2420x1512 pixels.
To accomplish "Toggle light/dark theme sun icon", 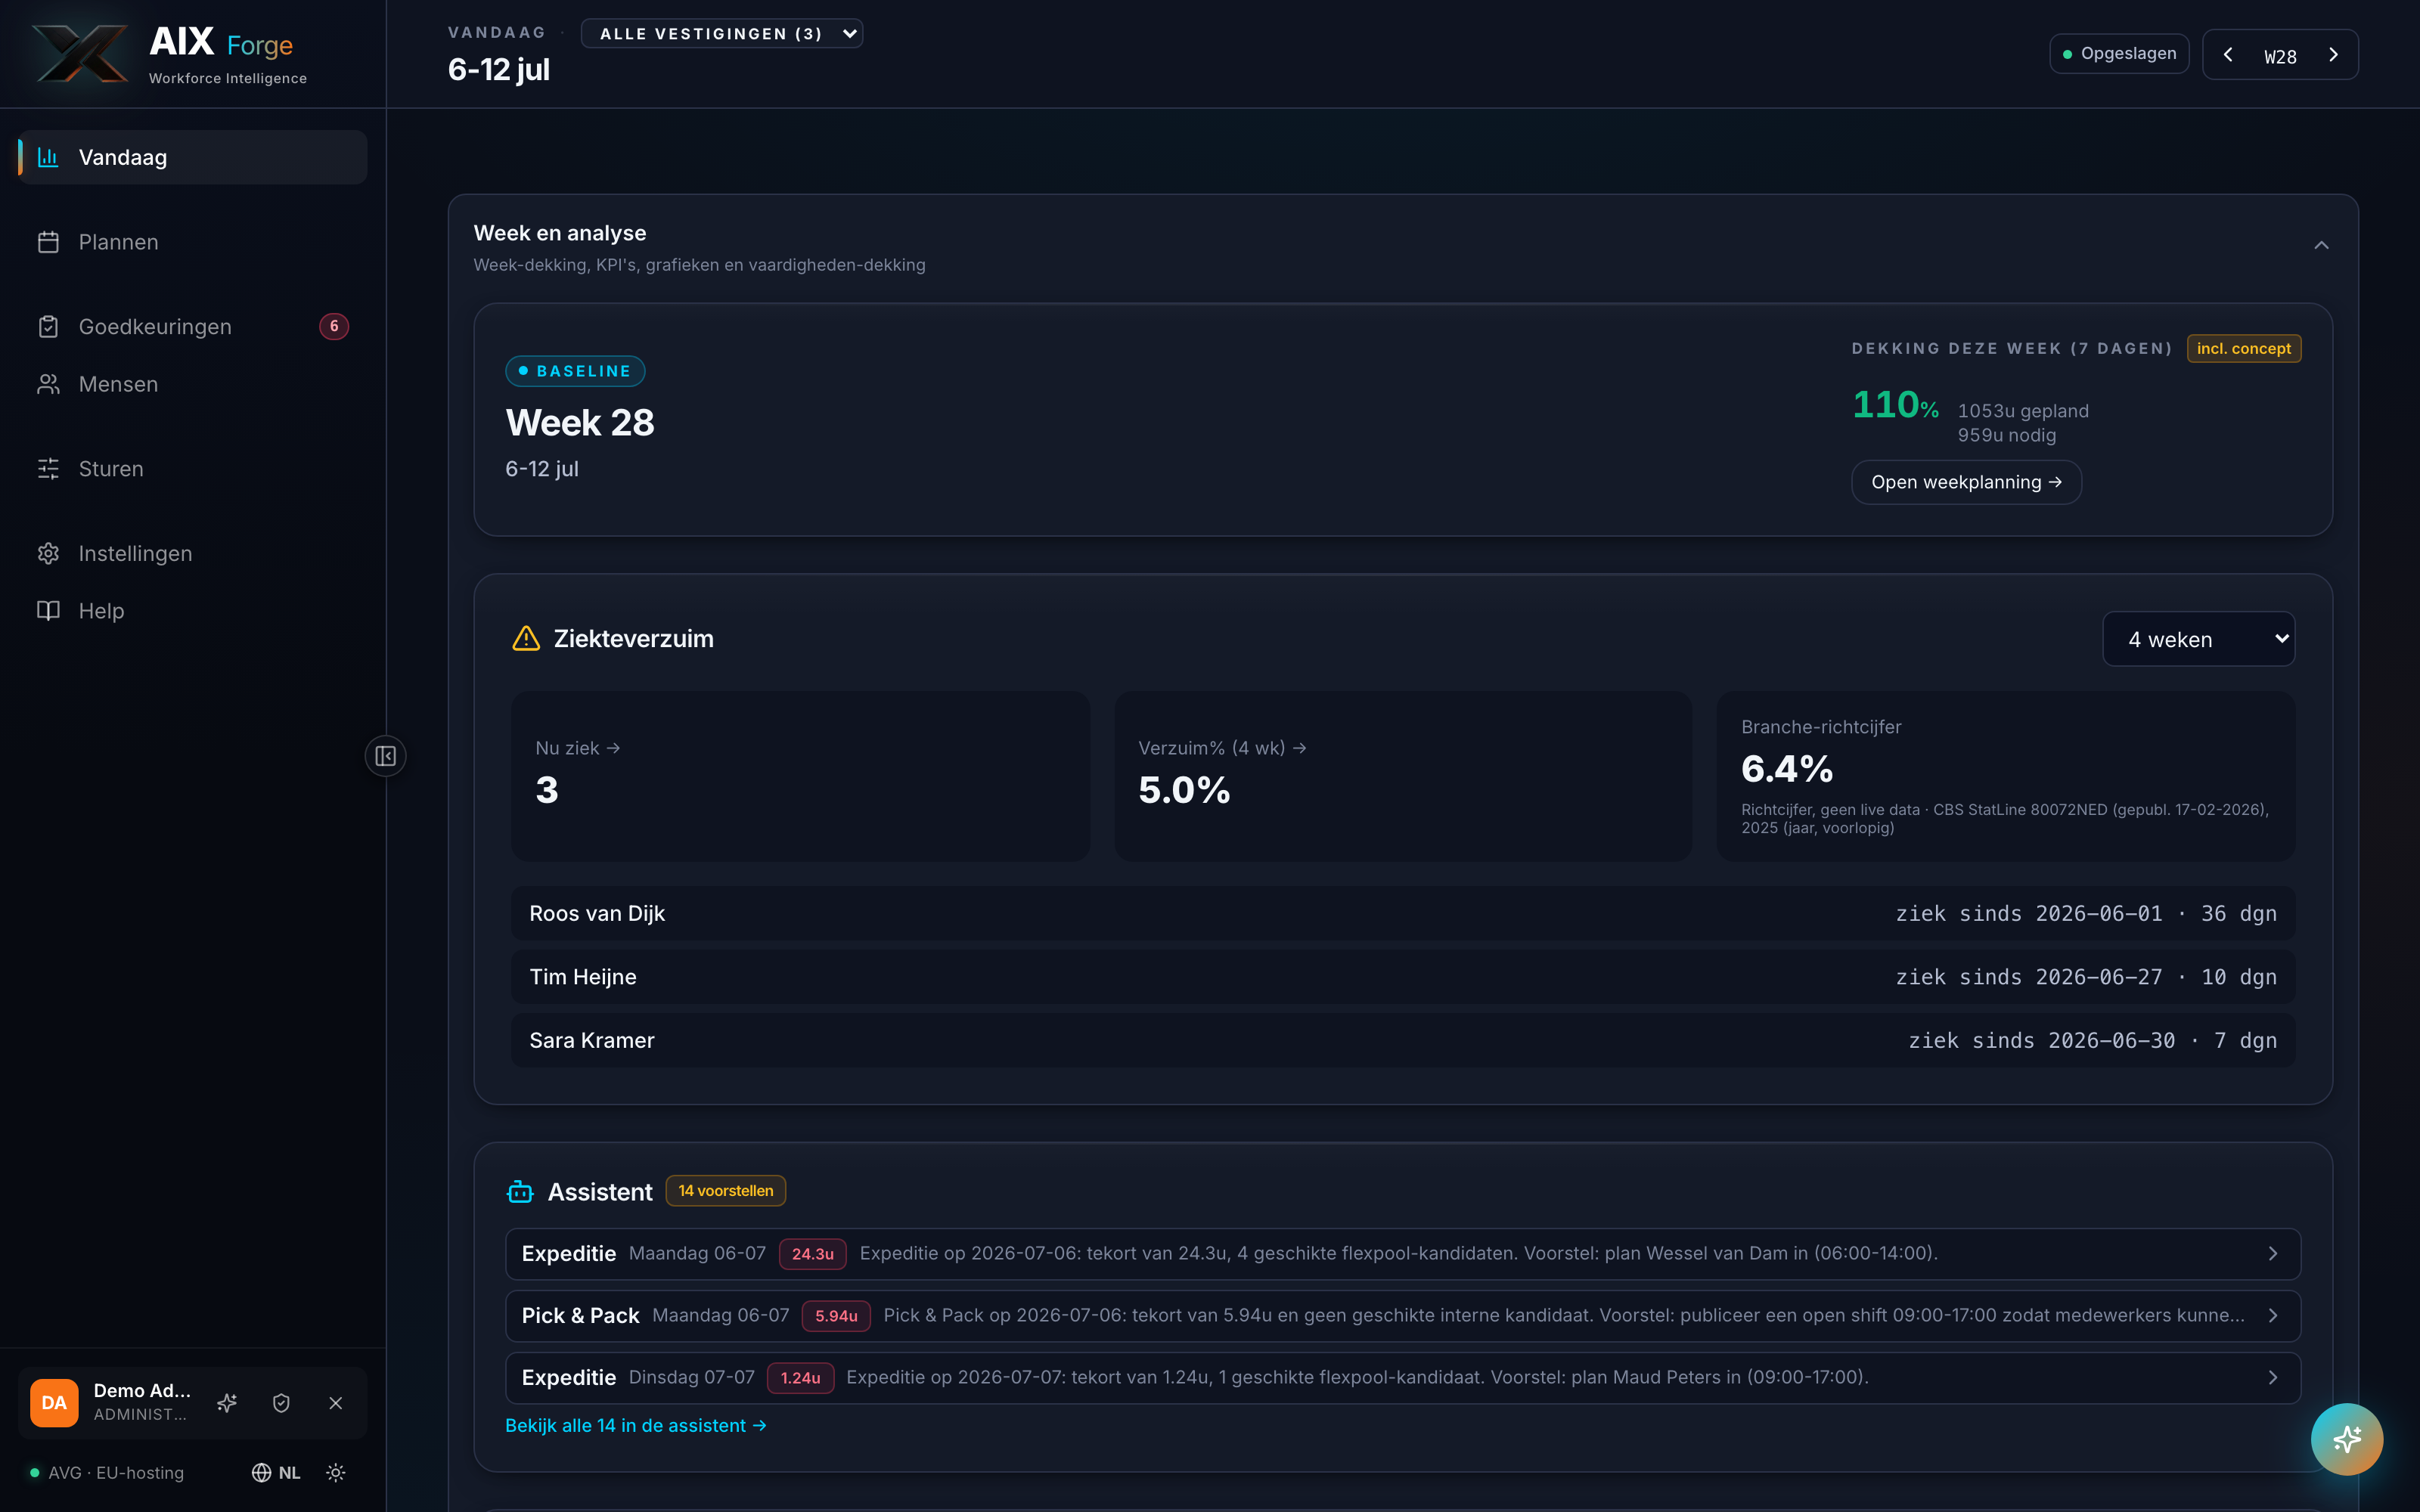I will click(336, 1472).
